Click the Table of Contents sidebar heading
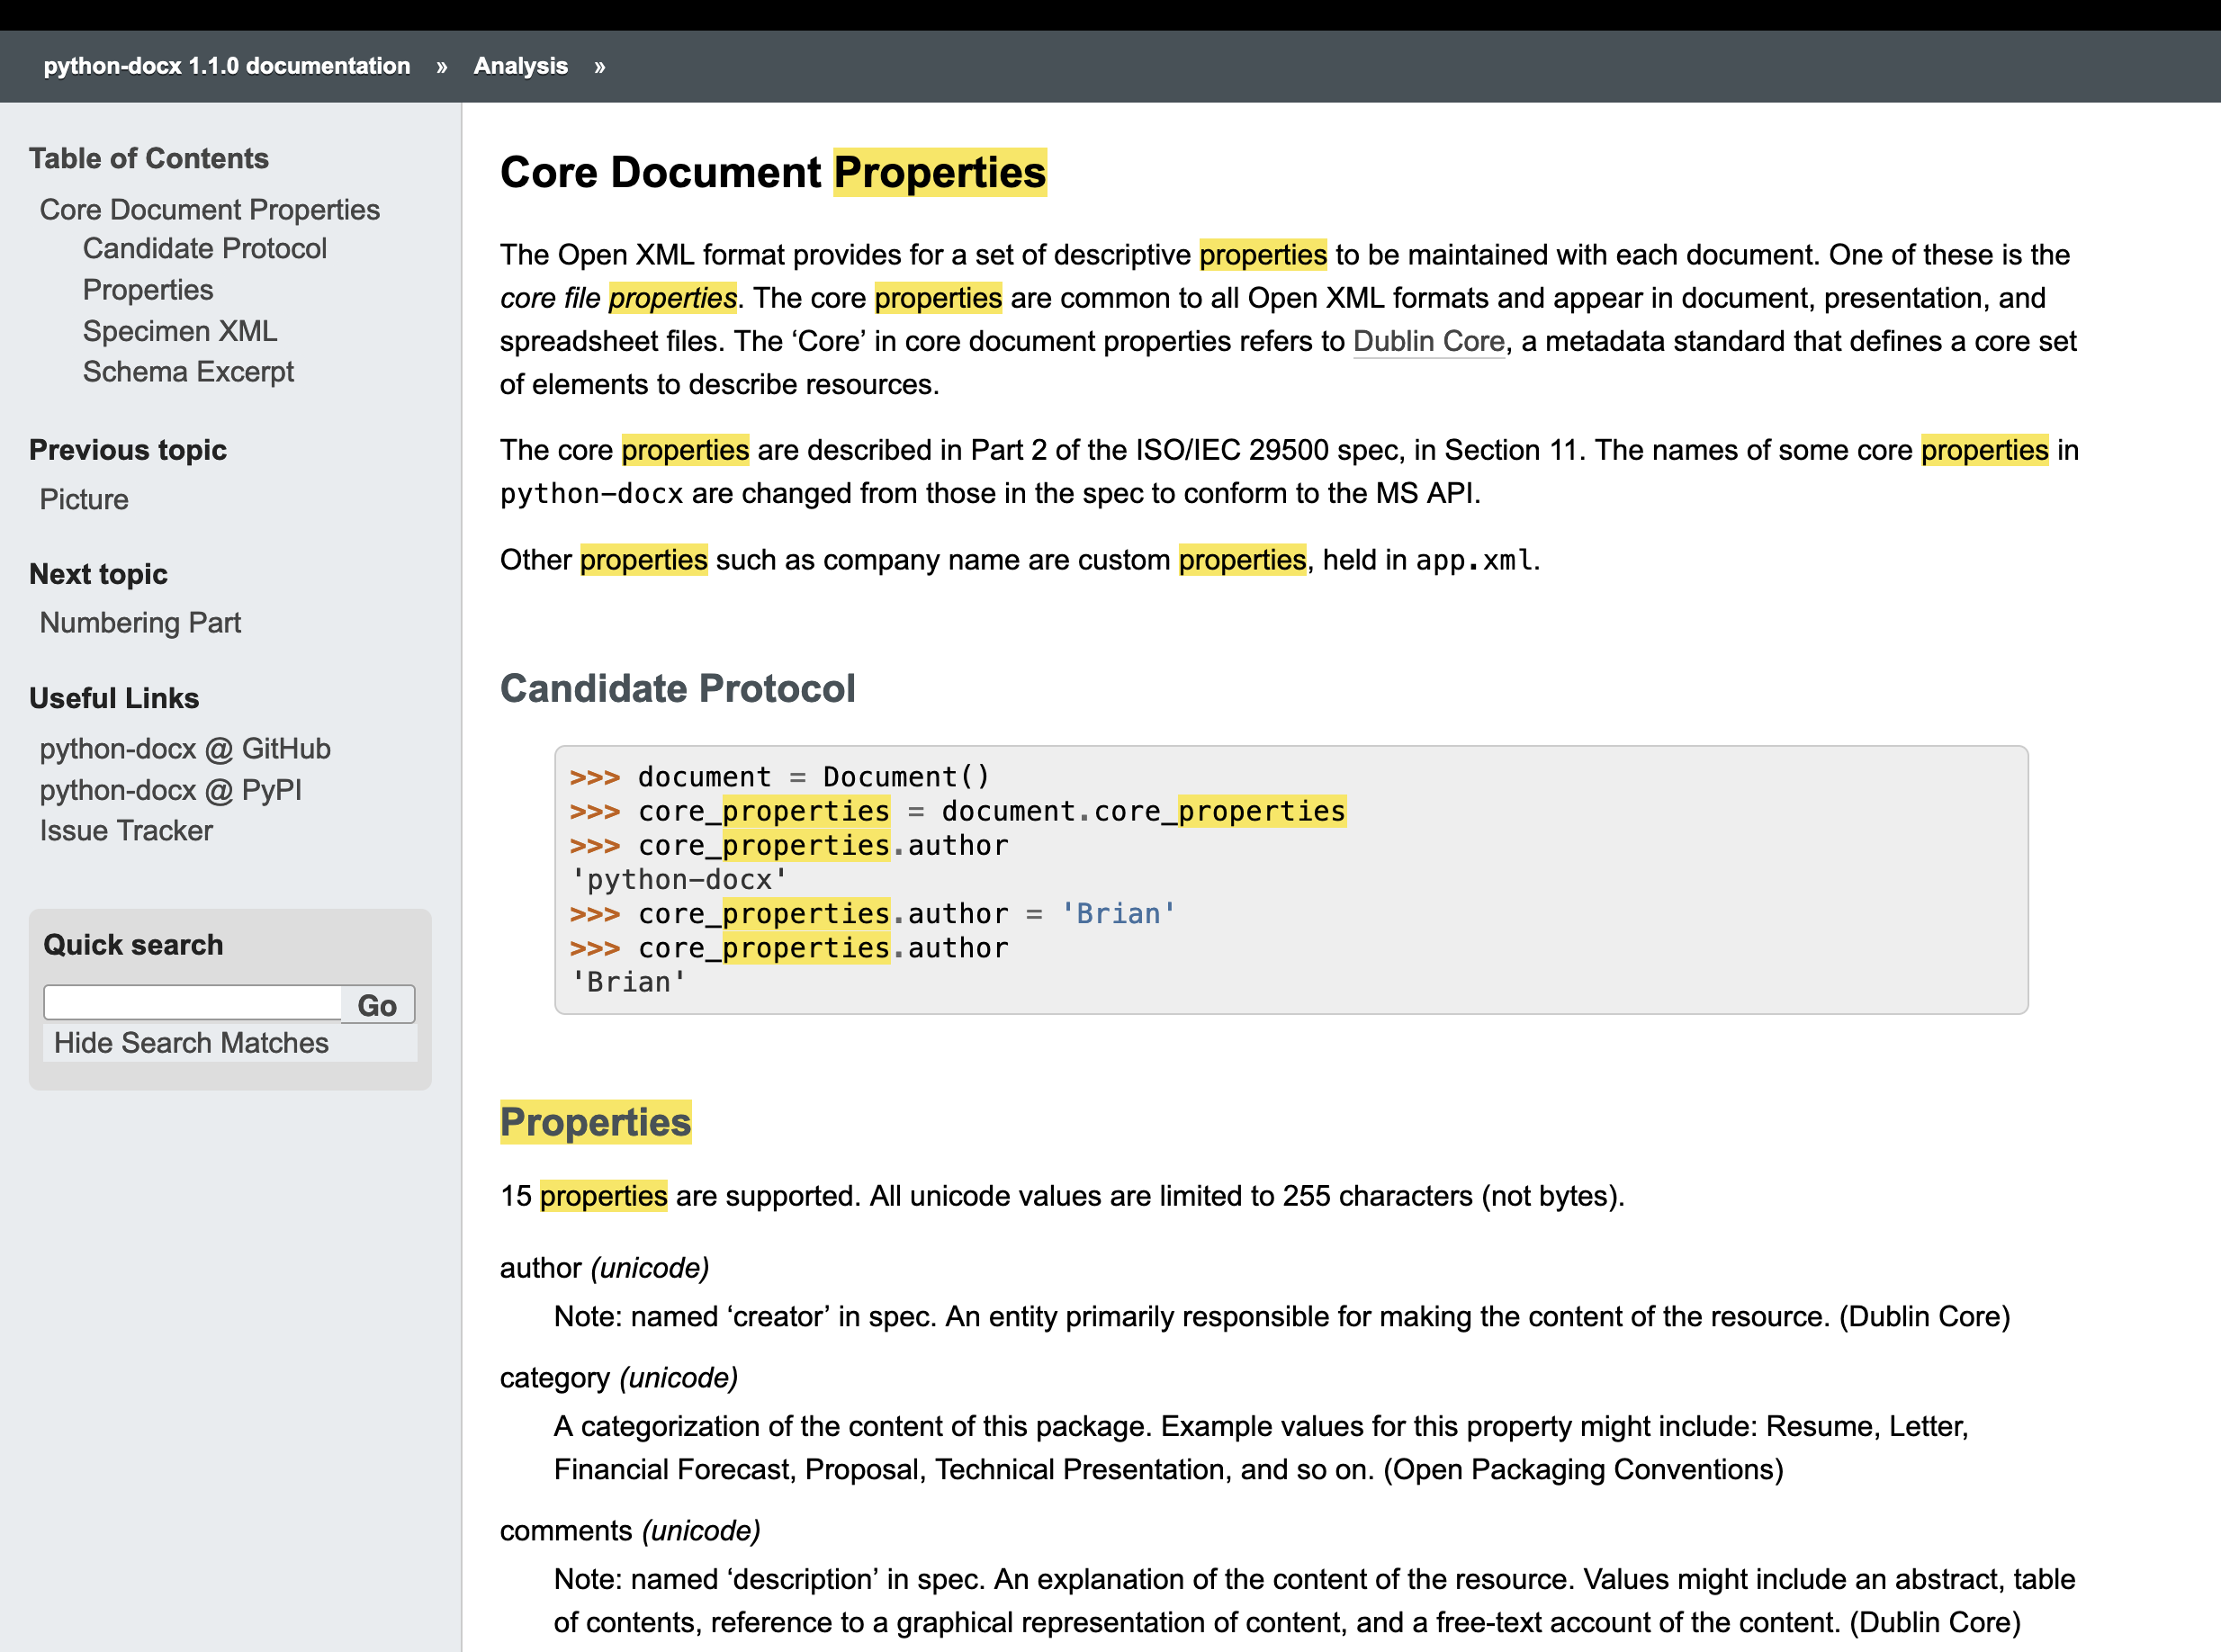This screenshot has height=1652, width=2221. (148, 158)
